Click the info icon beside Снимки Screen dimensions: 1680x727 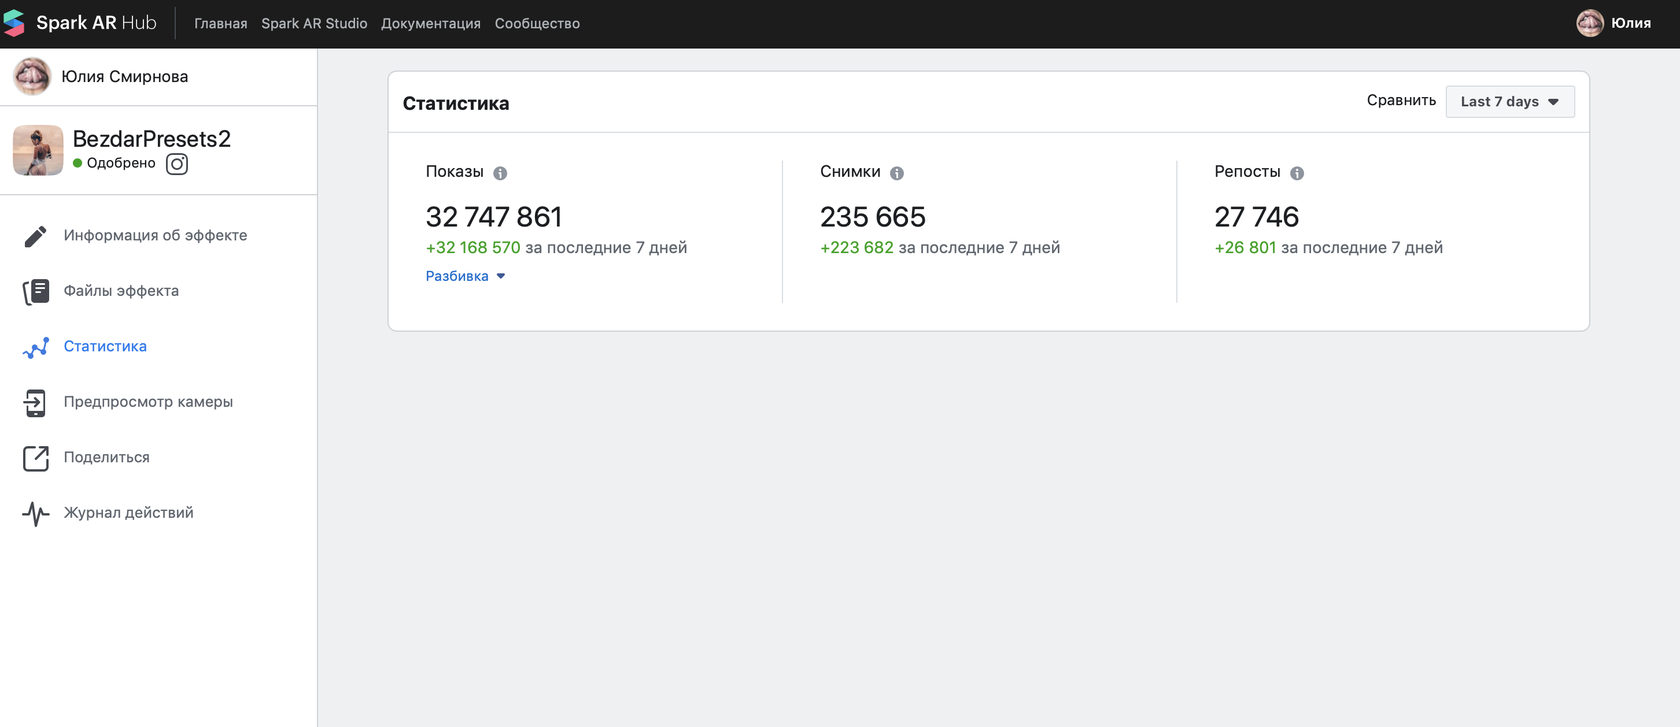tap(897, 173)
